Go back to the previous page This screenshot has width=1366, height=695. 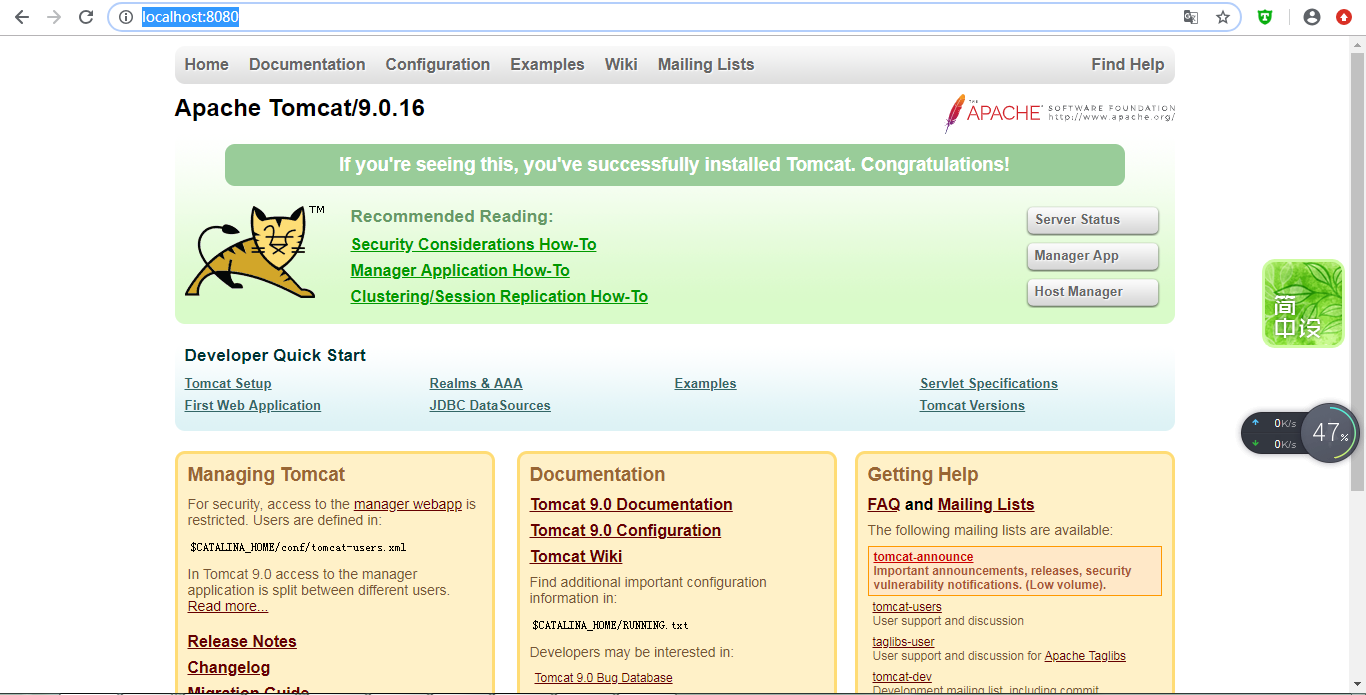pos(22,17)
